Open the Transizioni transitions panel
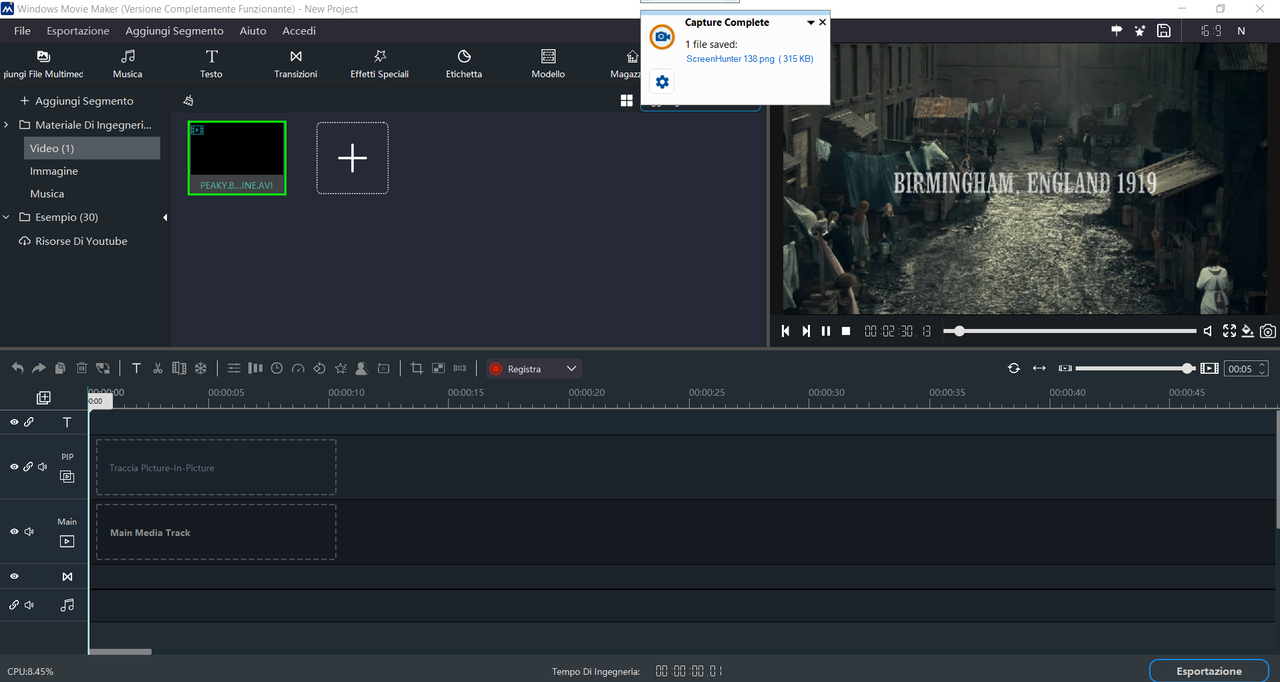 296,64
